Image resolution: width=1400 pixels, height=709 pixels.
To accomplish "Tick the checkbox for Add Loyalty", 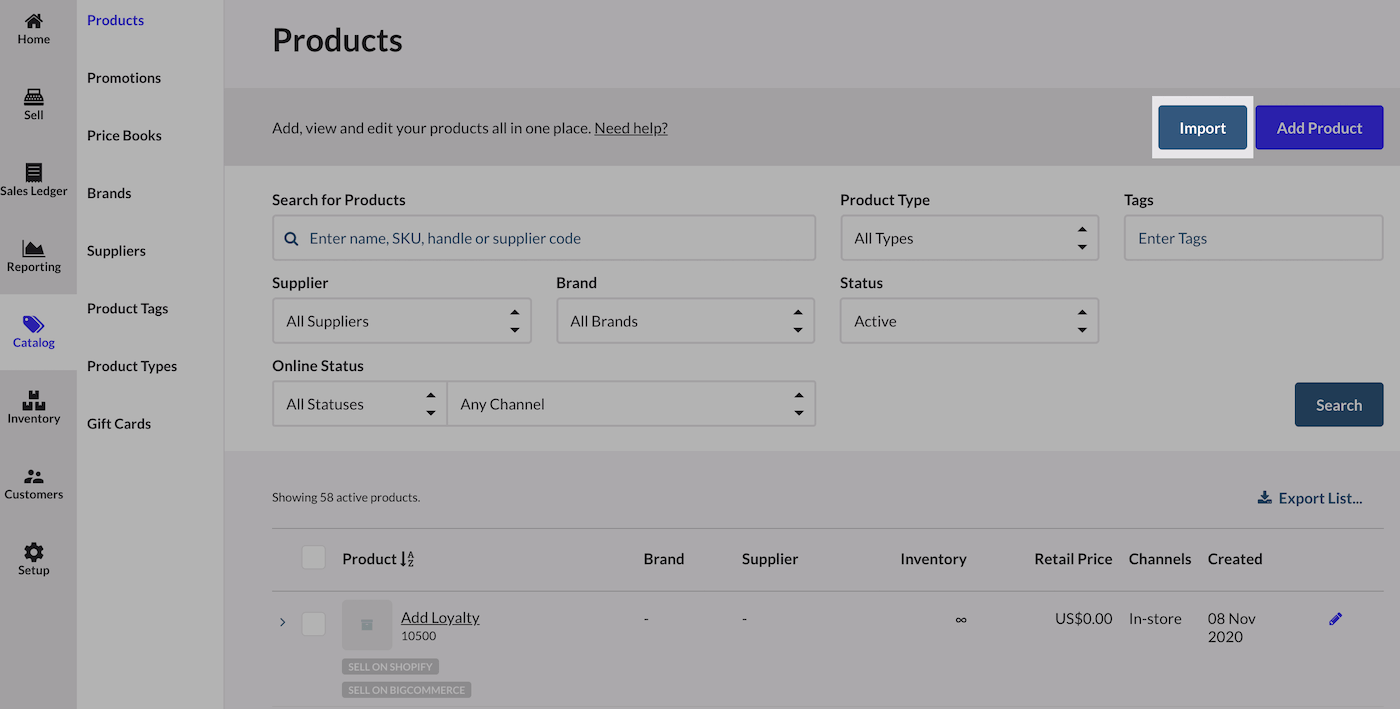I will 313,623.
